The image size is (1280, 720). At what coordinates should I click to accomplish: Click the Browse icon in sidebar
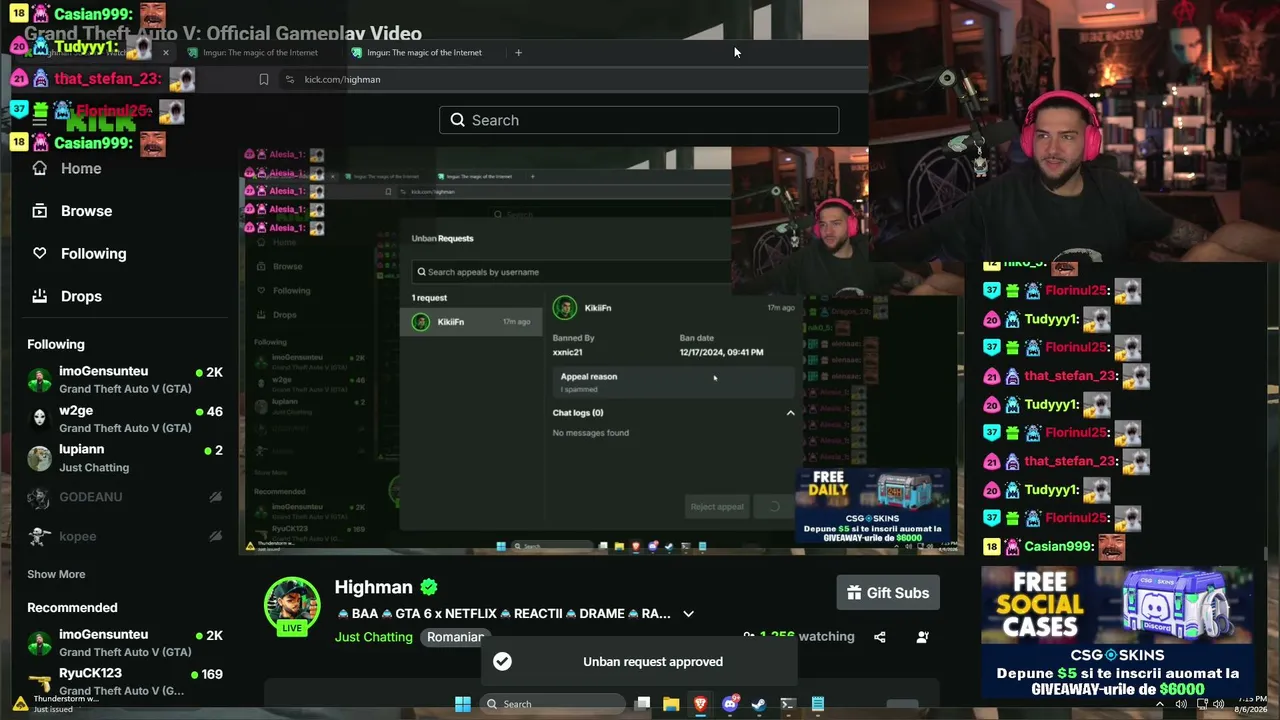[x=40, y=211]
